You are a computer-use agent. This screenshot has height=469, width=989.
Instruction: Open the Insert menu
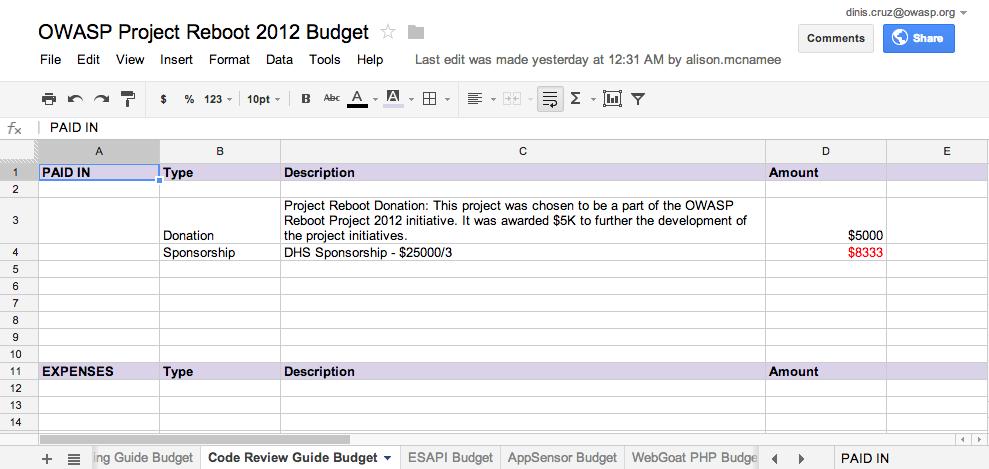pyautogui.click(x=177, y=60)
